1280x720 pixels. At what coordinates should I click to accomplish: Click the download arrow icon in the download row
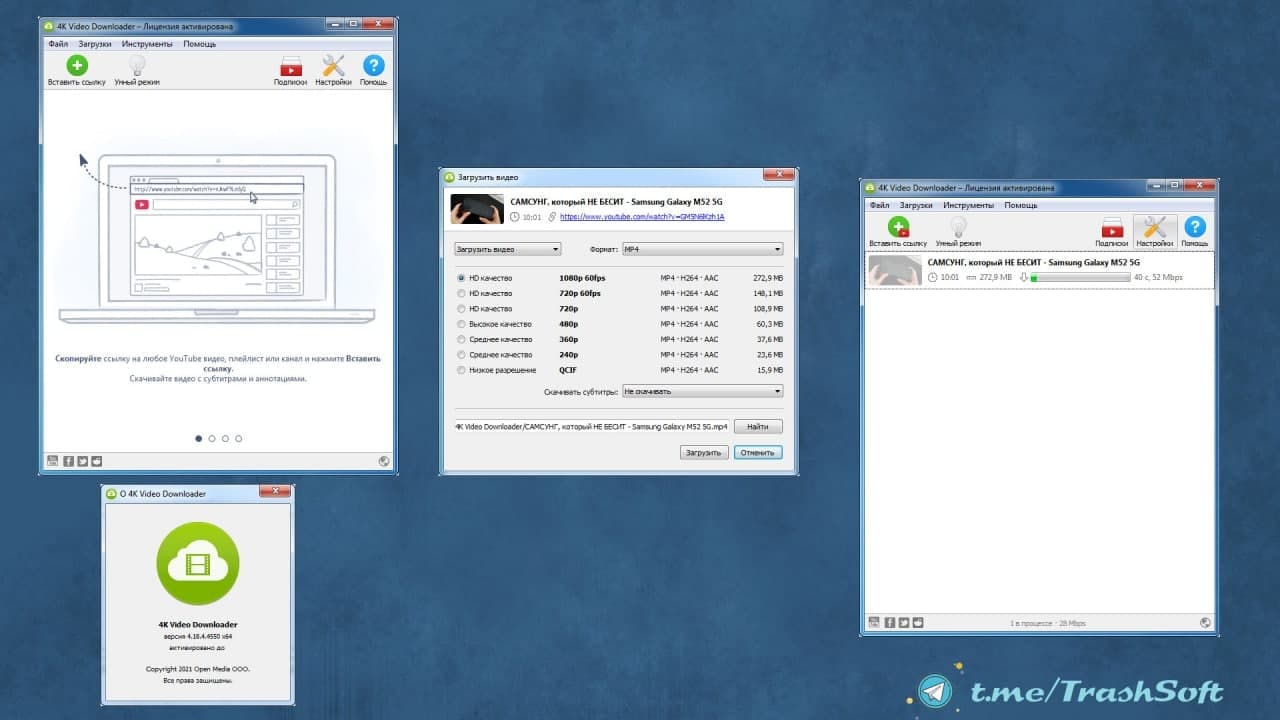click(1023, 277)
